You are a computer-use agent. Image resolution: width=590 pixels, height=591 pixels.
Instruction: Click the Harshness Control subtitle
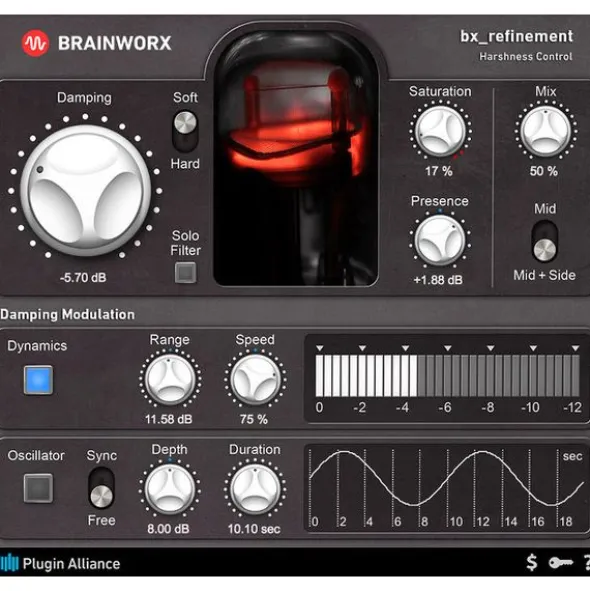[x=526, y=57]
